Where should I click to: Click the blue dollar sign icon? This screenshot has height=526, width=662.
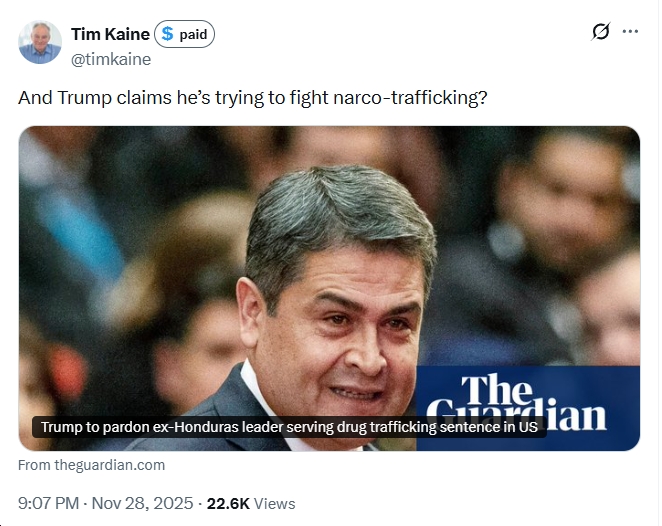tap(167, 35)
